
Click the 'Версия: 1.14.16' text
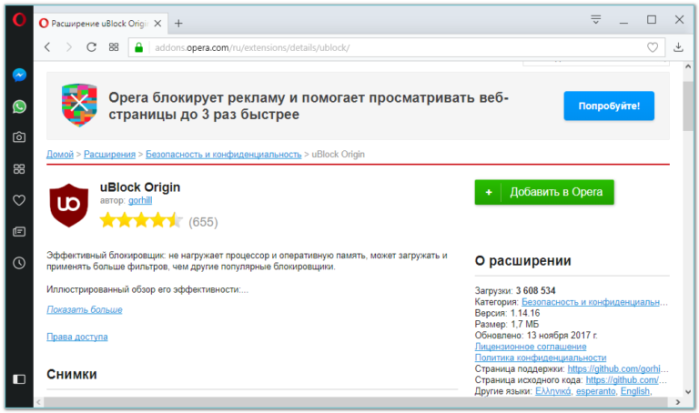(x=507, y=313)
